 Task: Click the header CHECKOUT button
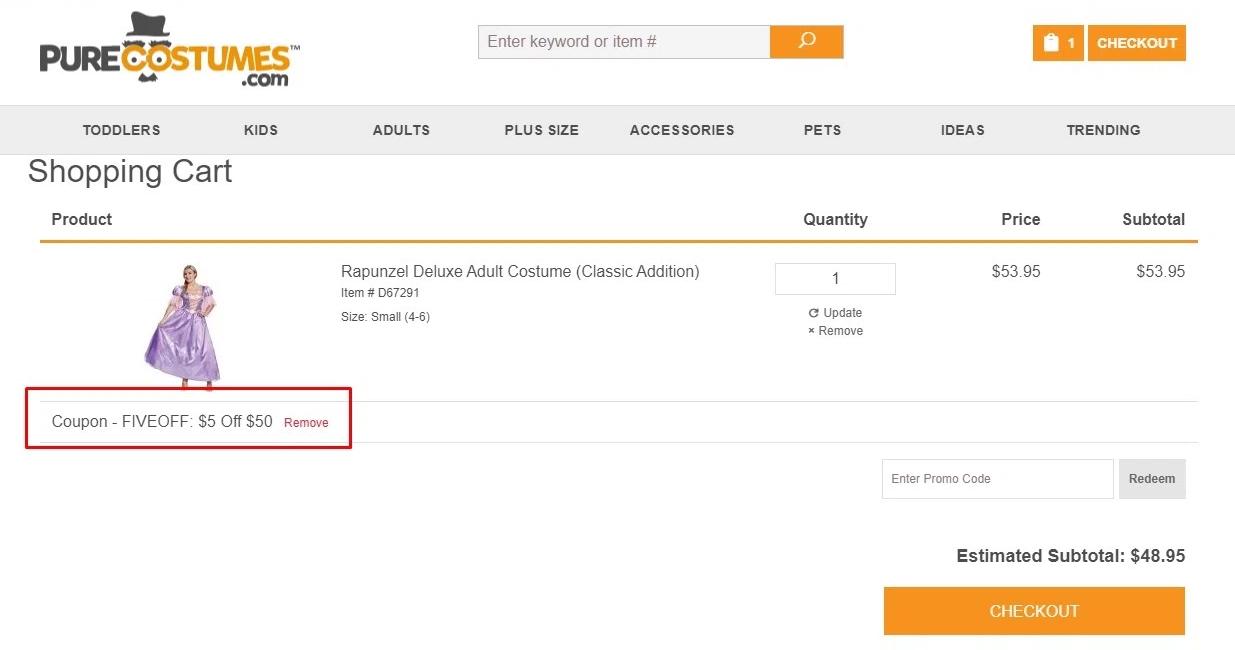pos(1137,43)
